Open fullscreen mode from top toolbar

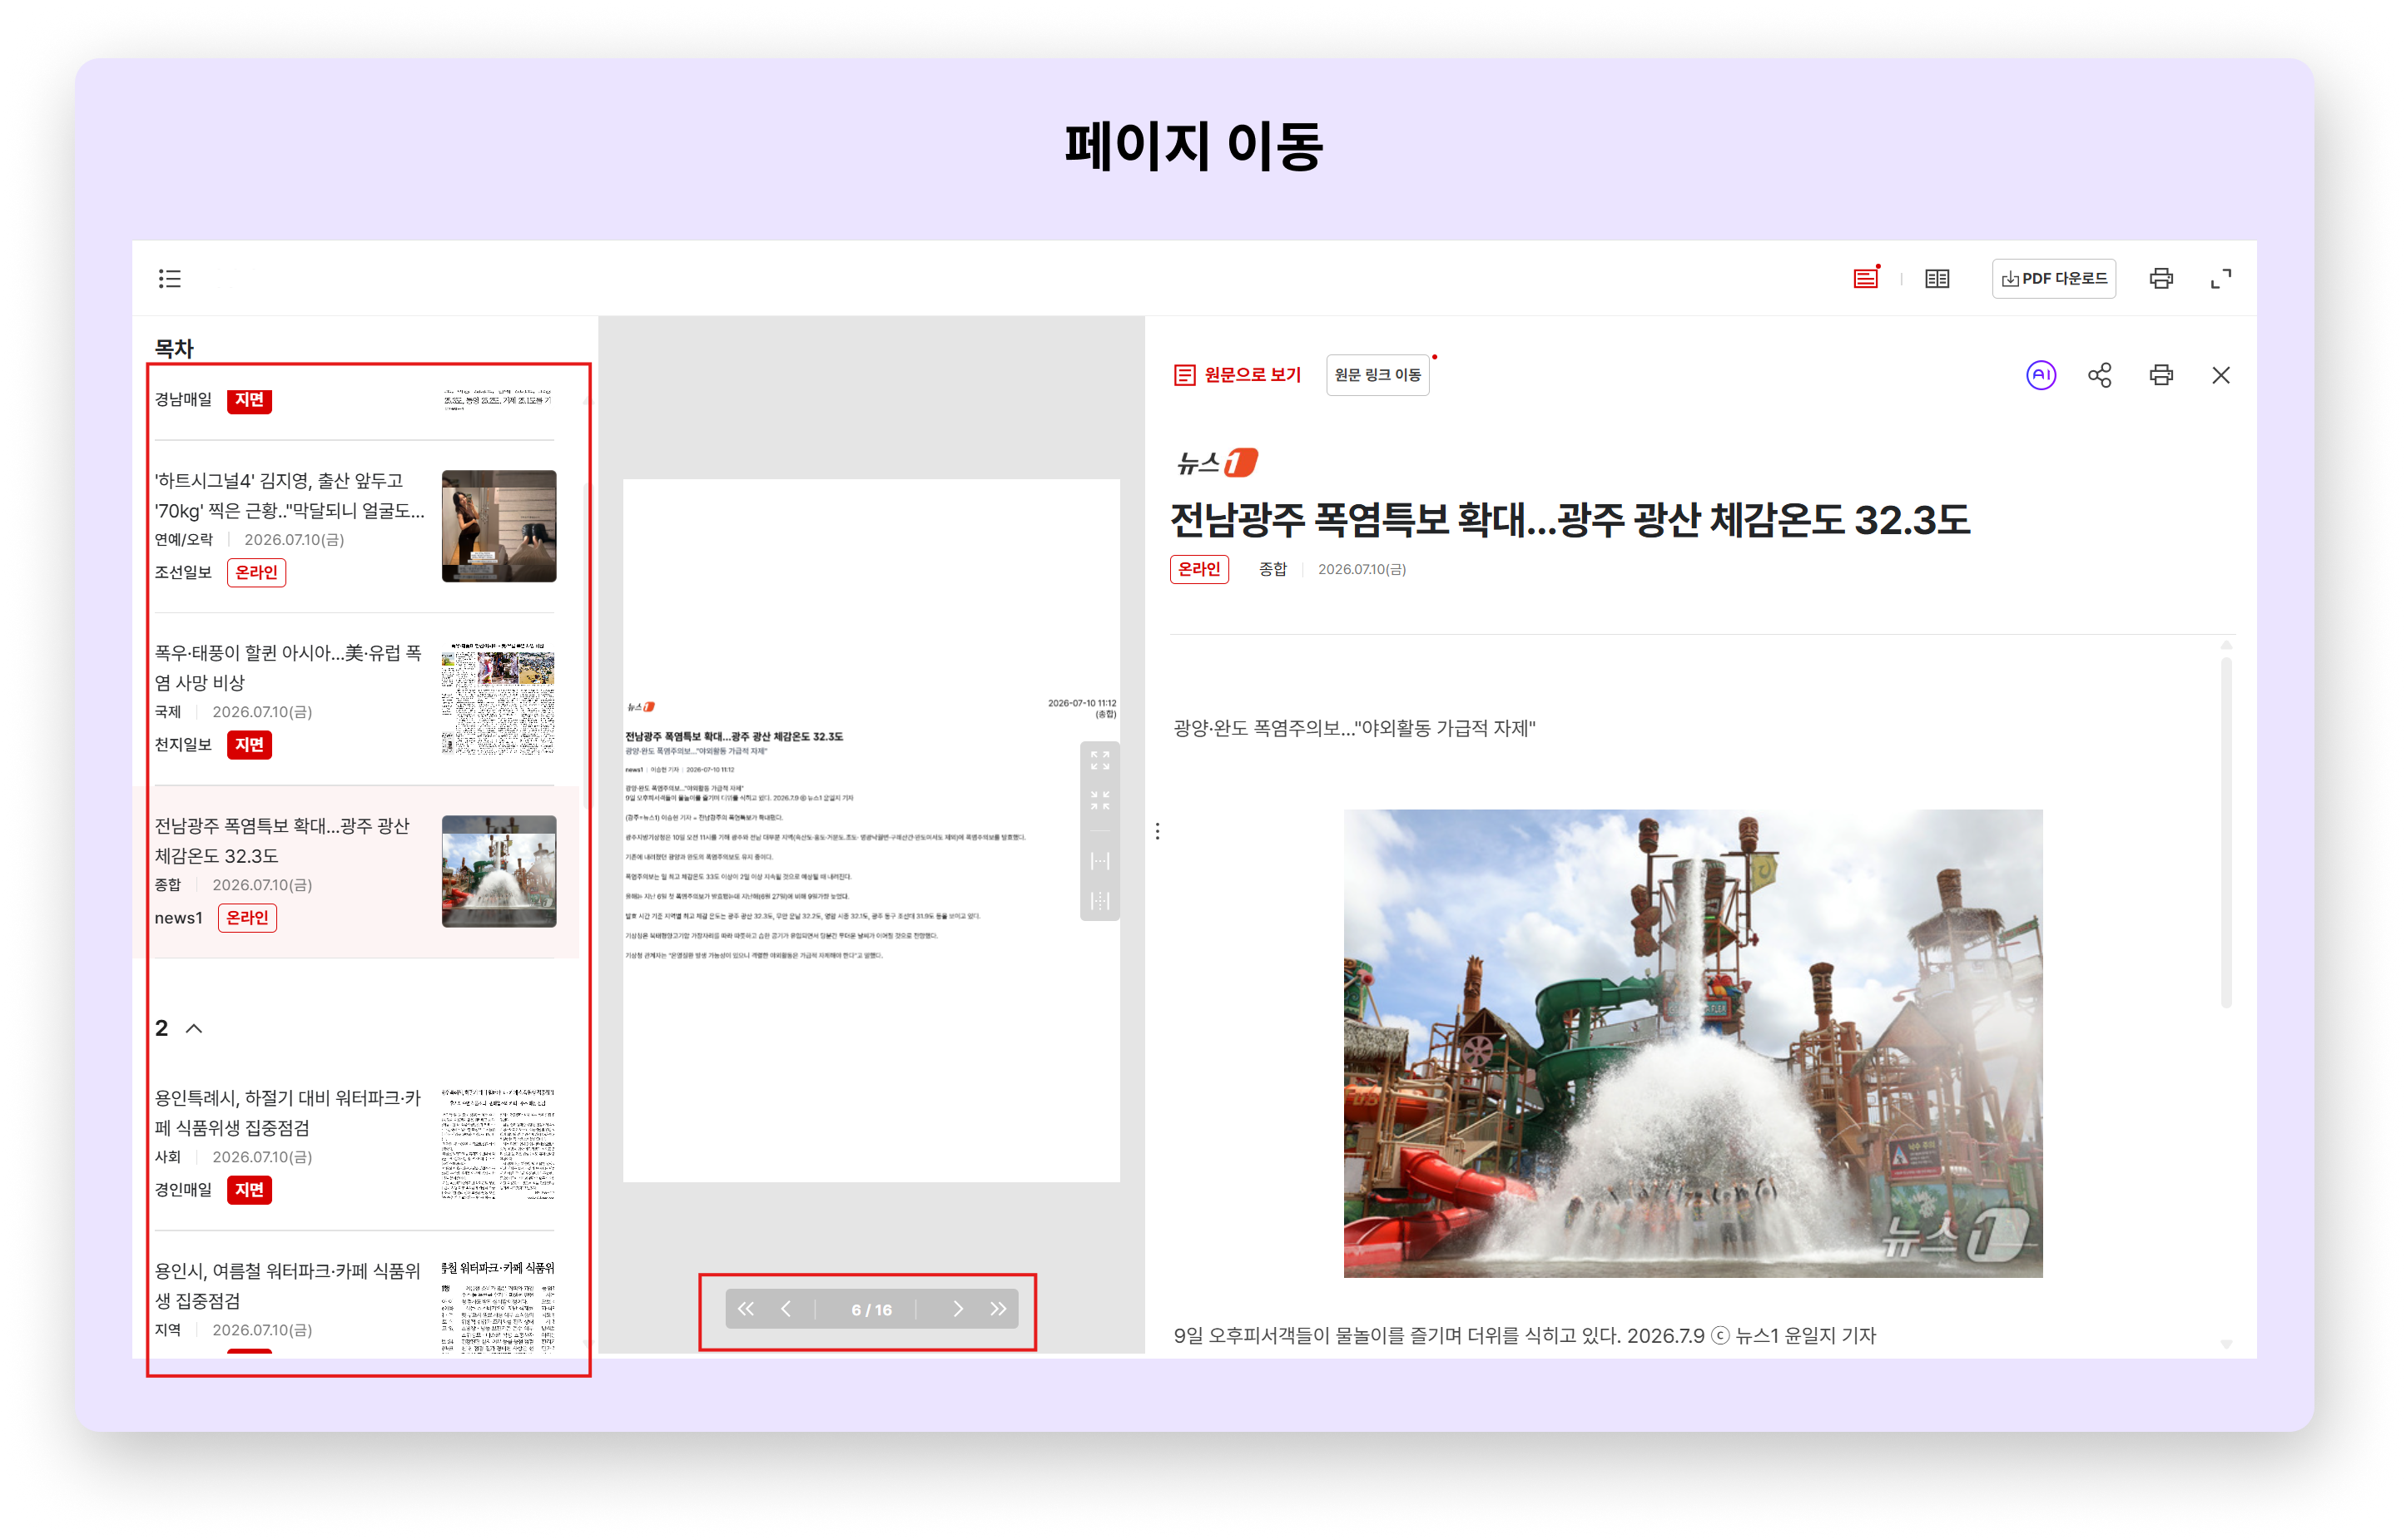click(2221, 278)
